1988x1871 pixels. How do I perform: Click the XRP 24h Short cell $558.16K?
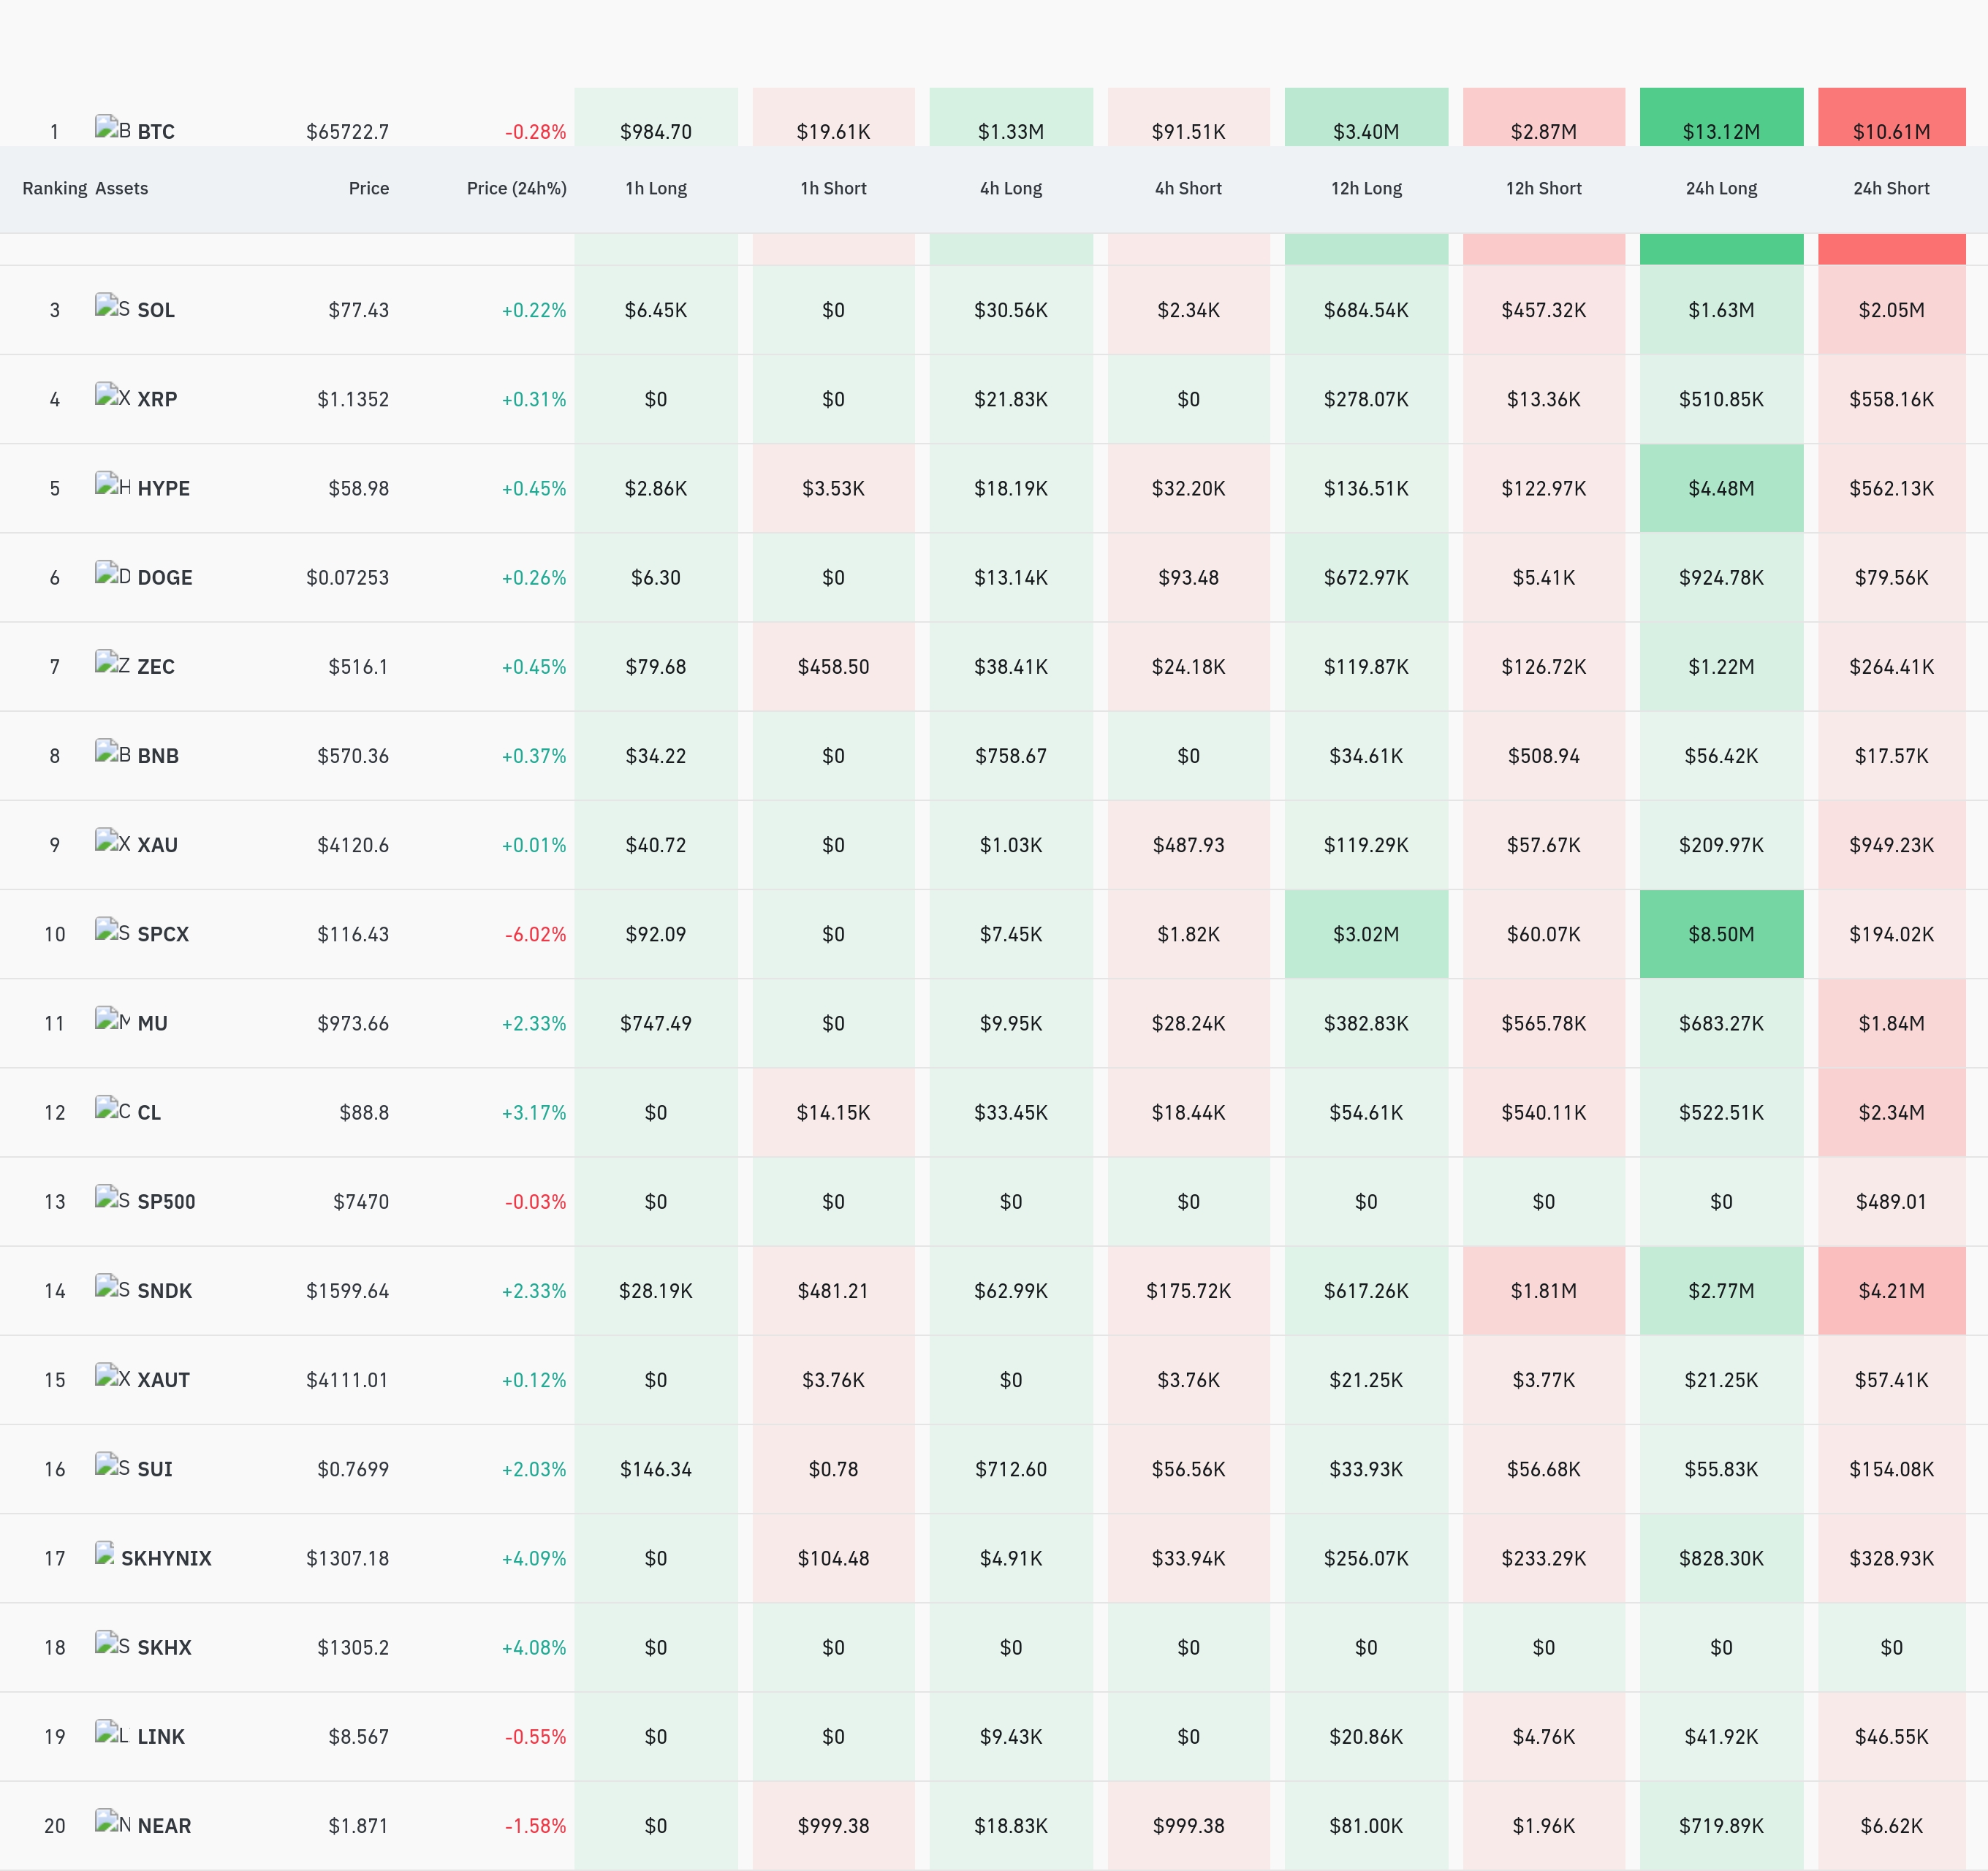(x=1892, y=399)
